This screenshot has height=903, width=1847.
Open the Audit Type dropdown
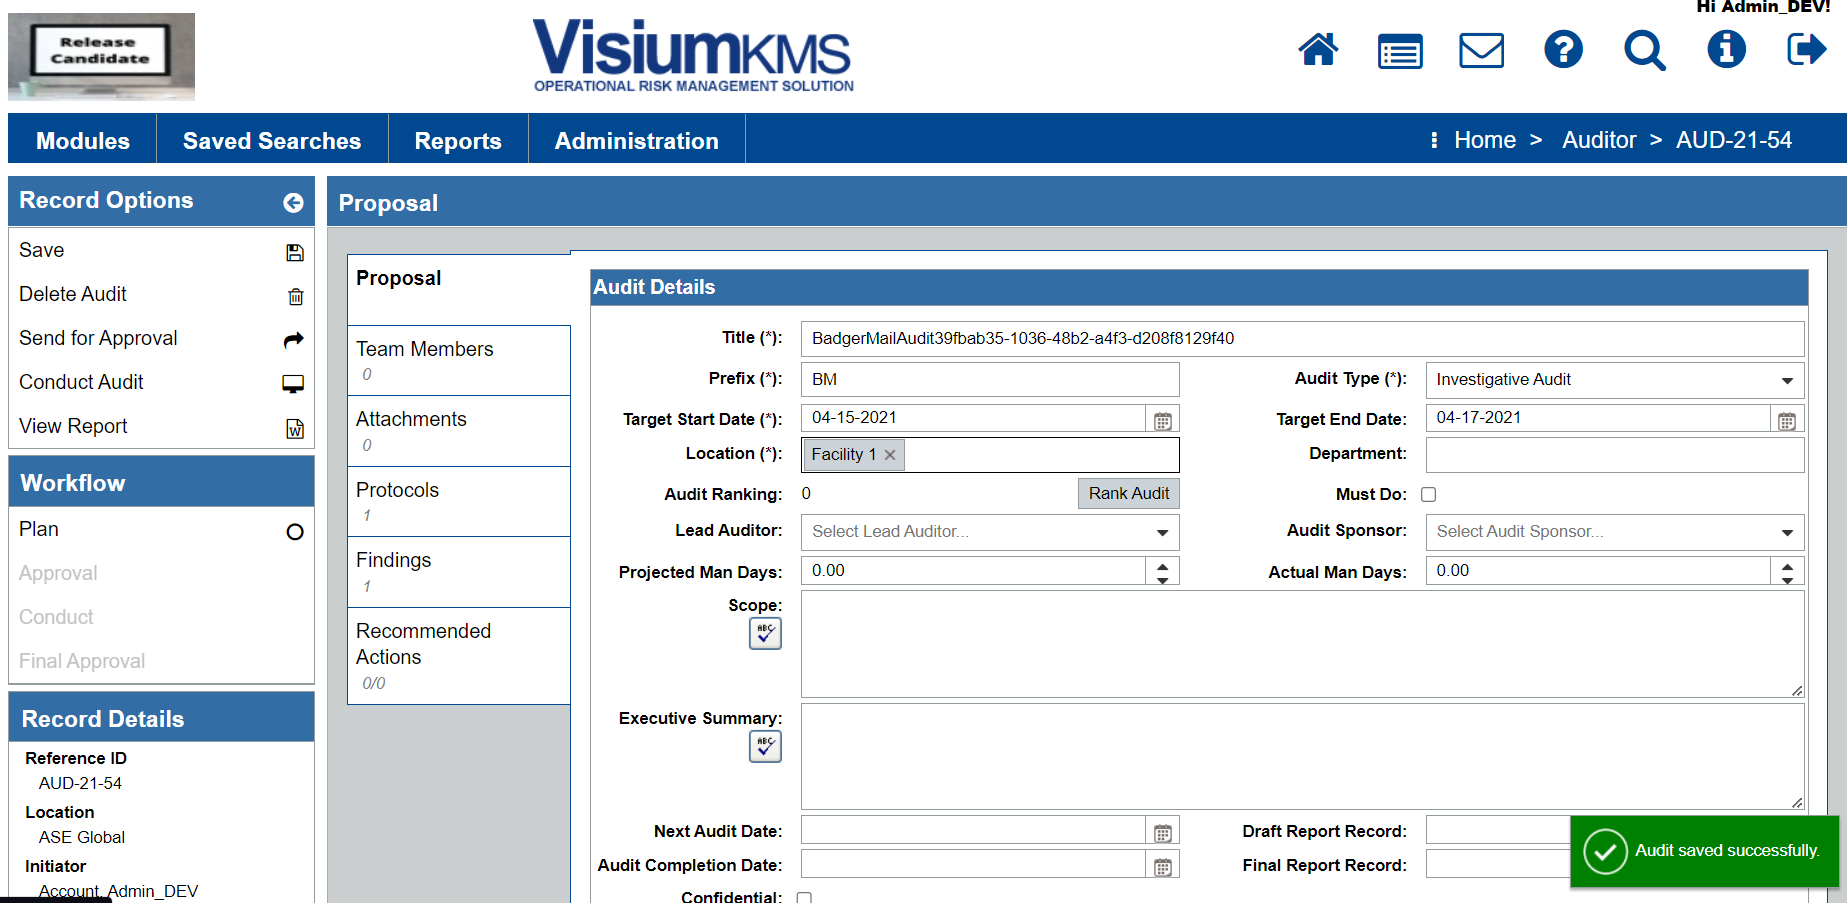pyautogui.click(x=1787, y=380)
